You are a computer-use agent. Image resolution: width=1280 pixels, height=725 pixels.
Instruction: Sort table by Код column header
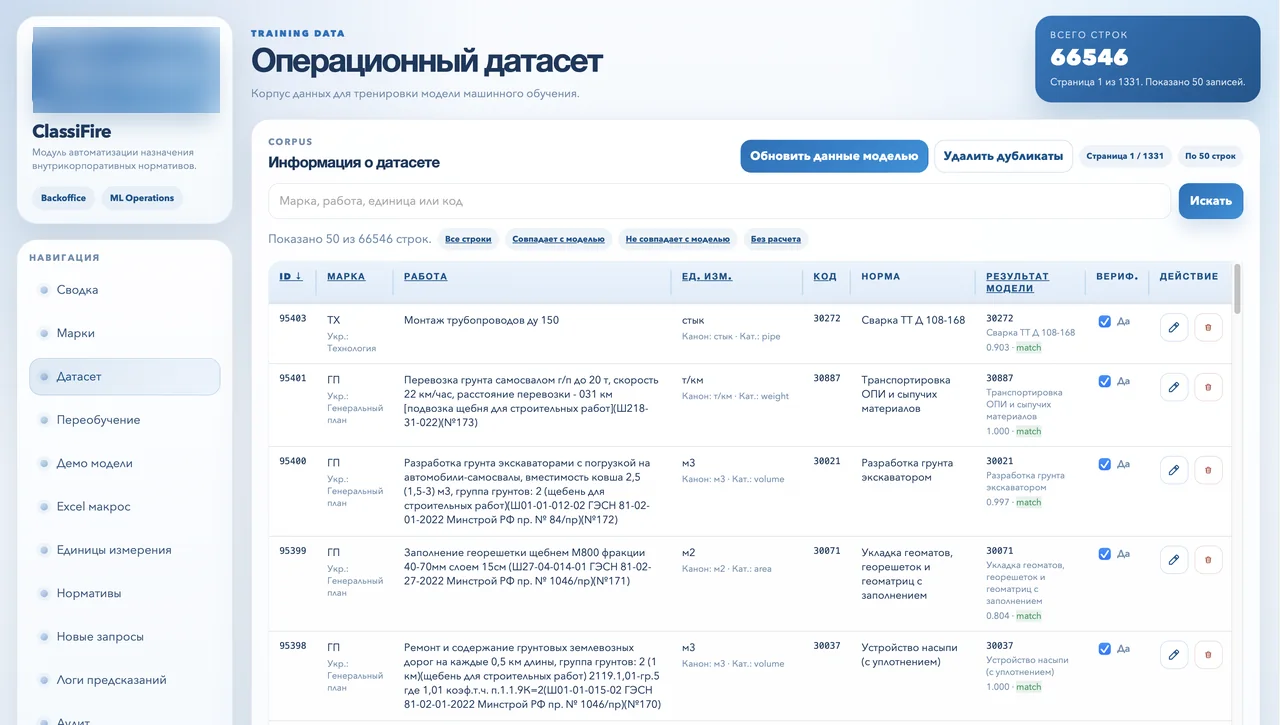pos(825,277)
